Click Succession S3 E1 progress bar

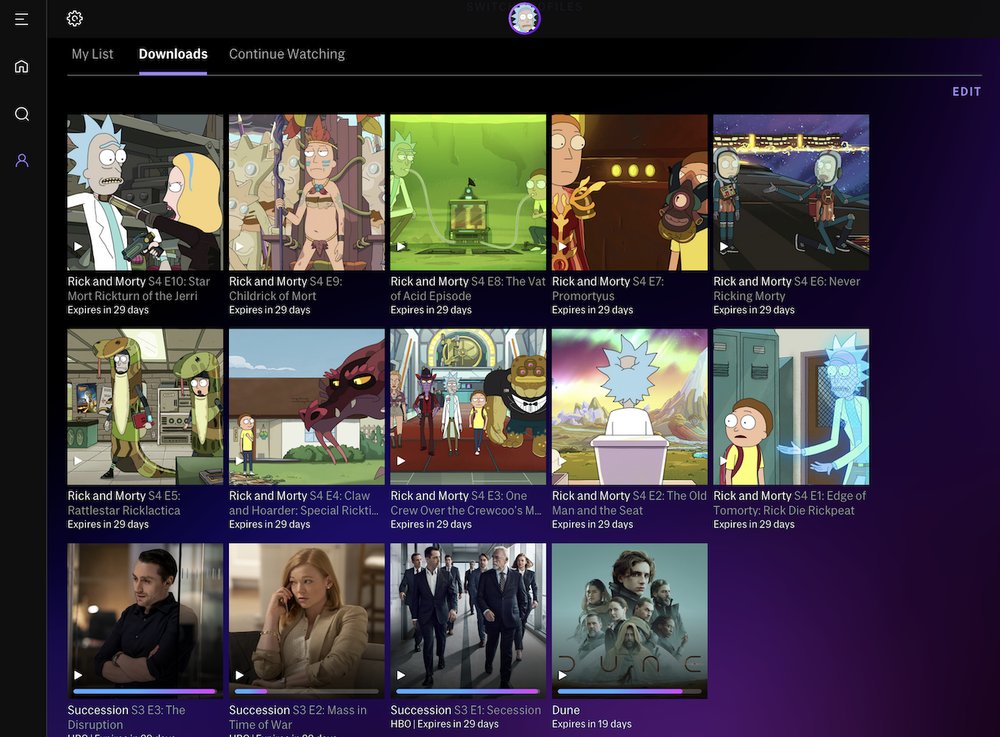468,691
